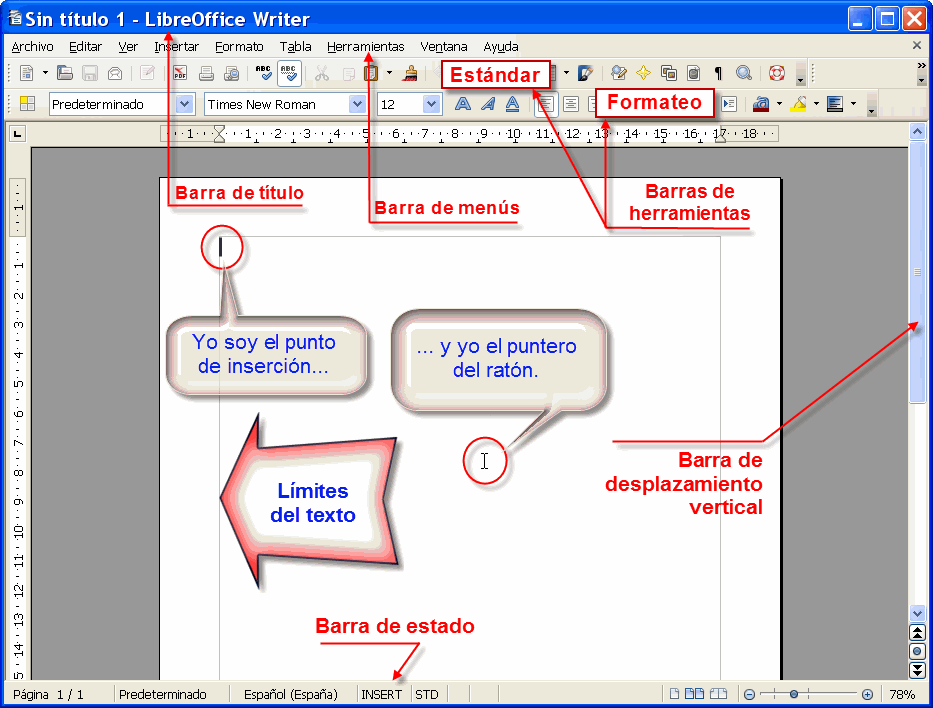The width and height of the screenshot is (933, 708).
Task: Send document as e-mail envelope icon
Action: (115, 73)
